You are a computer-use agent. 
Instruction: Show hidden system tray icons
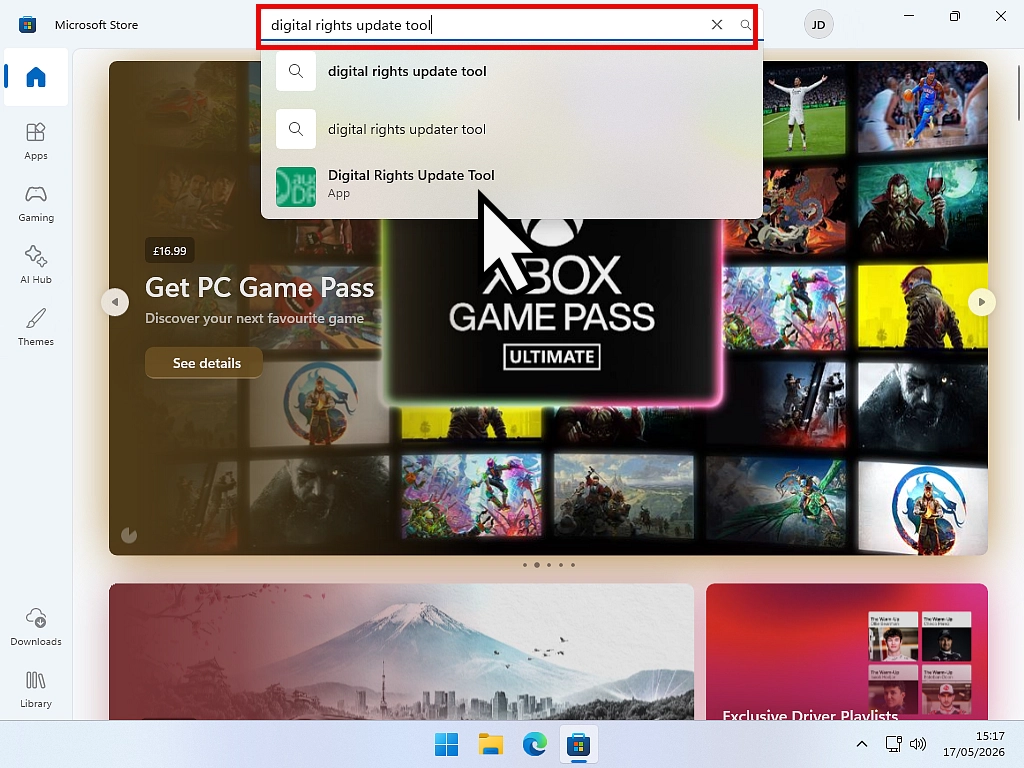pyautogui.click(x=862, y=744)
